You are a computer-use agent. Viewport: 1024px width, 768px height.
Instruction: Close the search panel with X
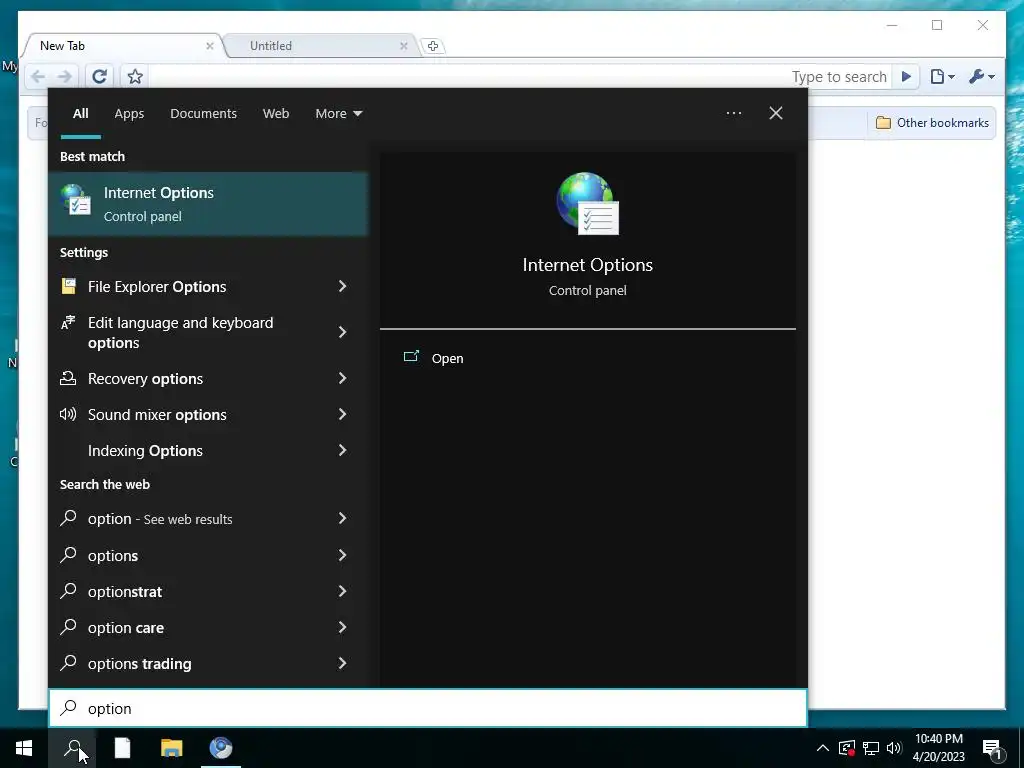(x=776, y=113)
